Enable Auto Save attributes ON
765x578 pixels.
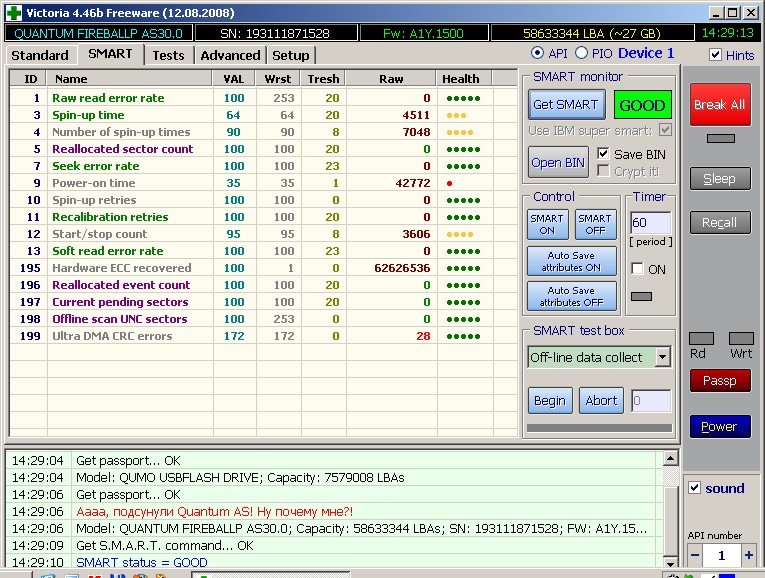coord(571,261)
